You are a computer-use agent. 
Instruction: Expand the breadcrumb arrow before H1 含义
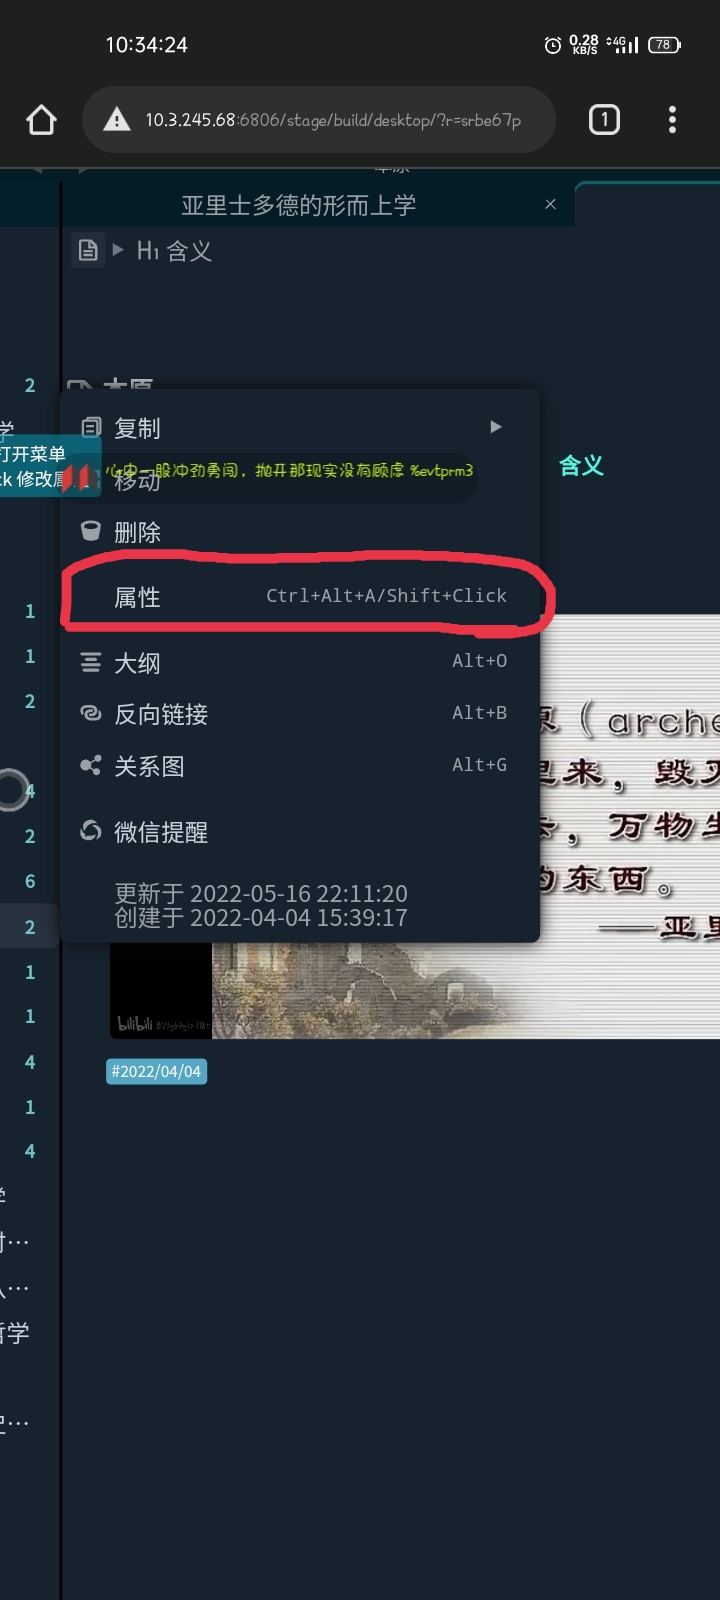(x=119, y=250)
